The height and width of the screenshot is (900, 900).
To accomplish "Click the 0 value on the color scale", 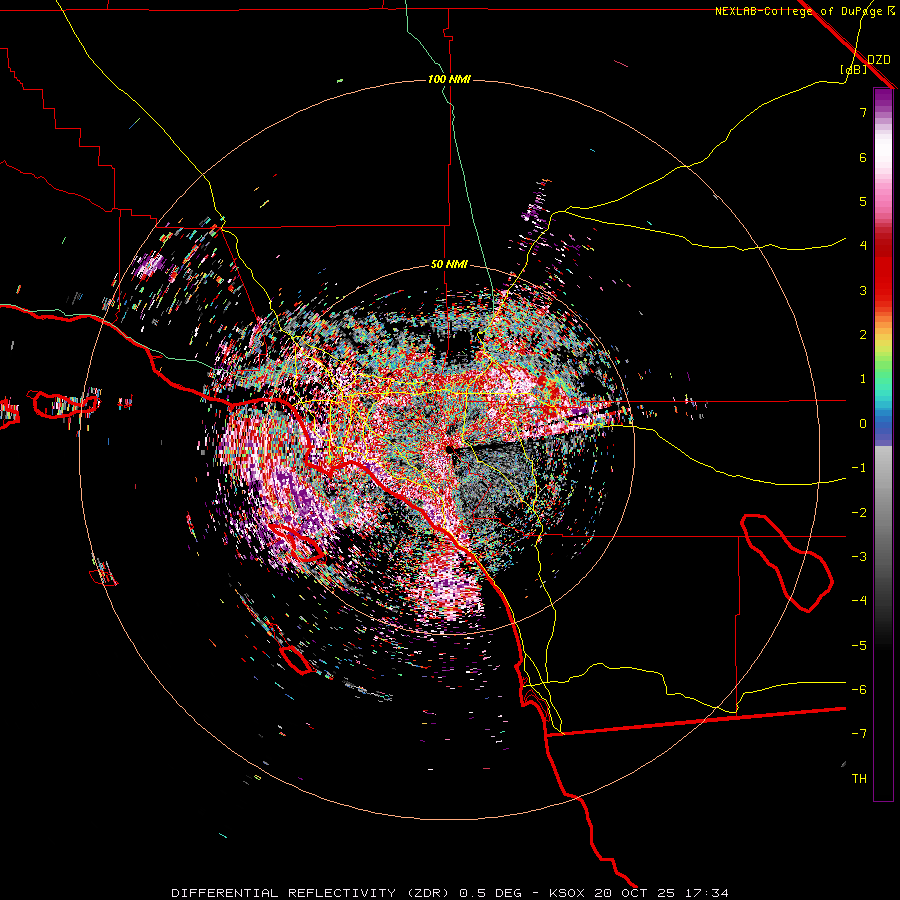I will pos(863,424).
